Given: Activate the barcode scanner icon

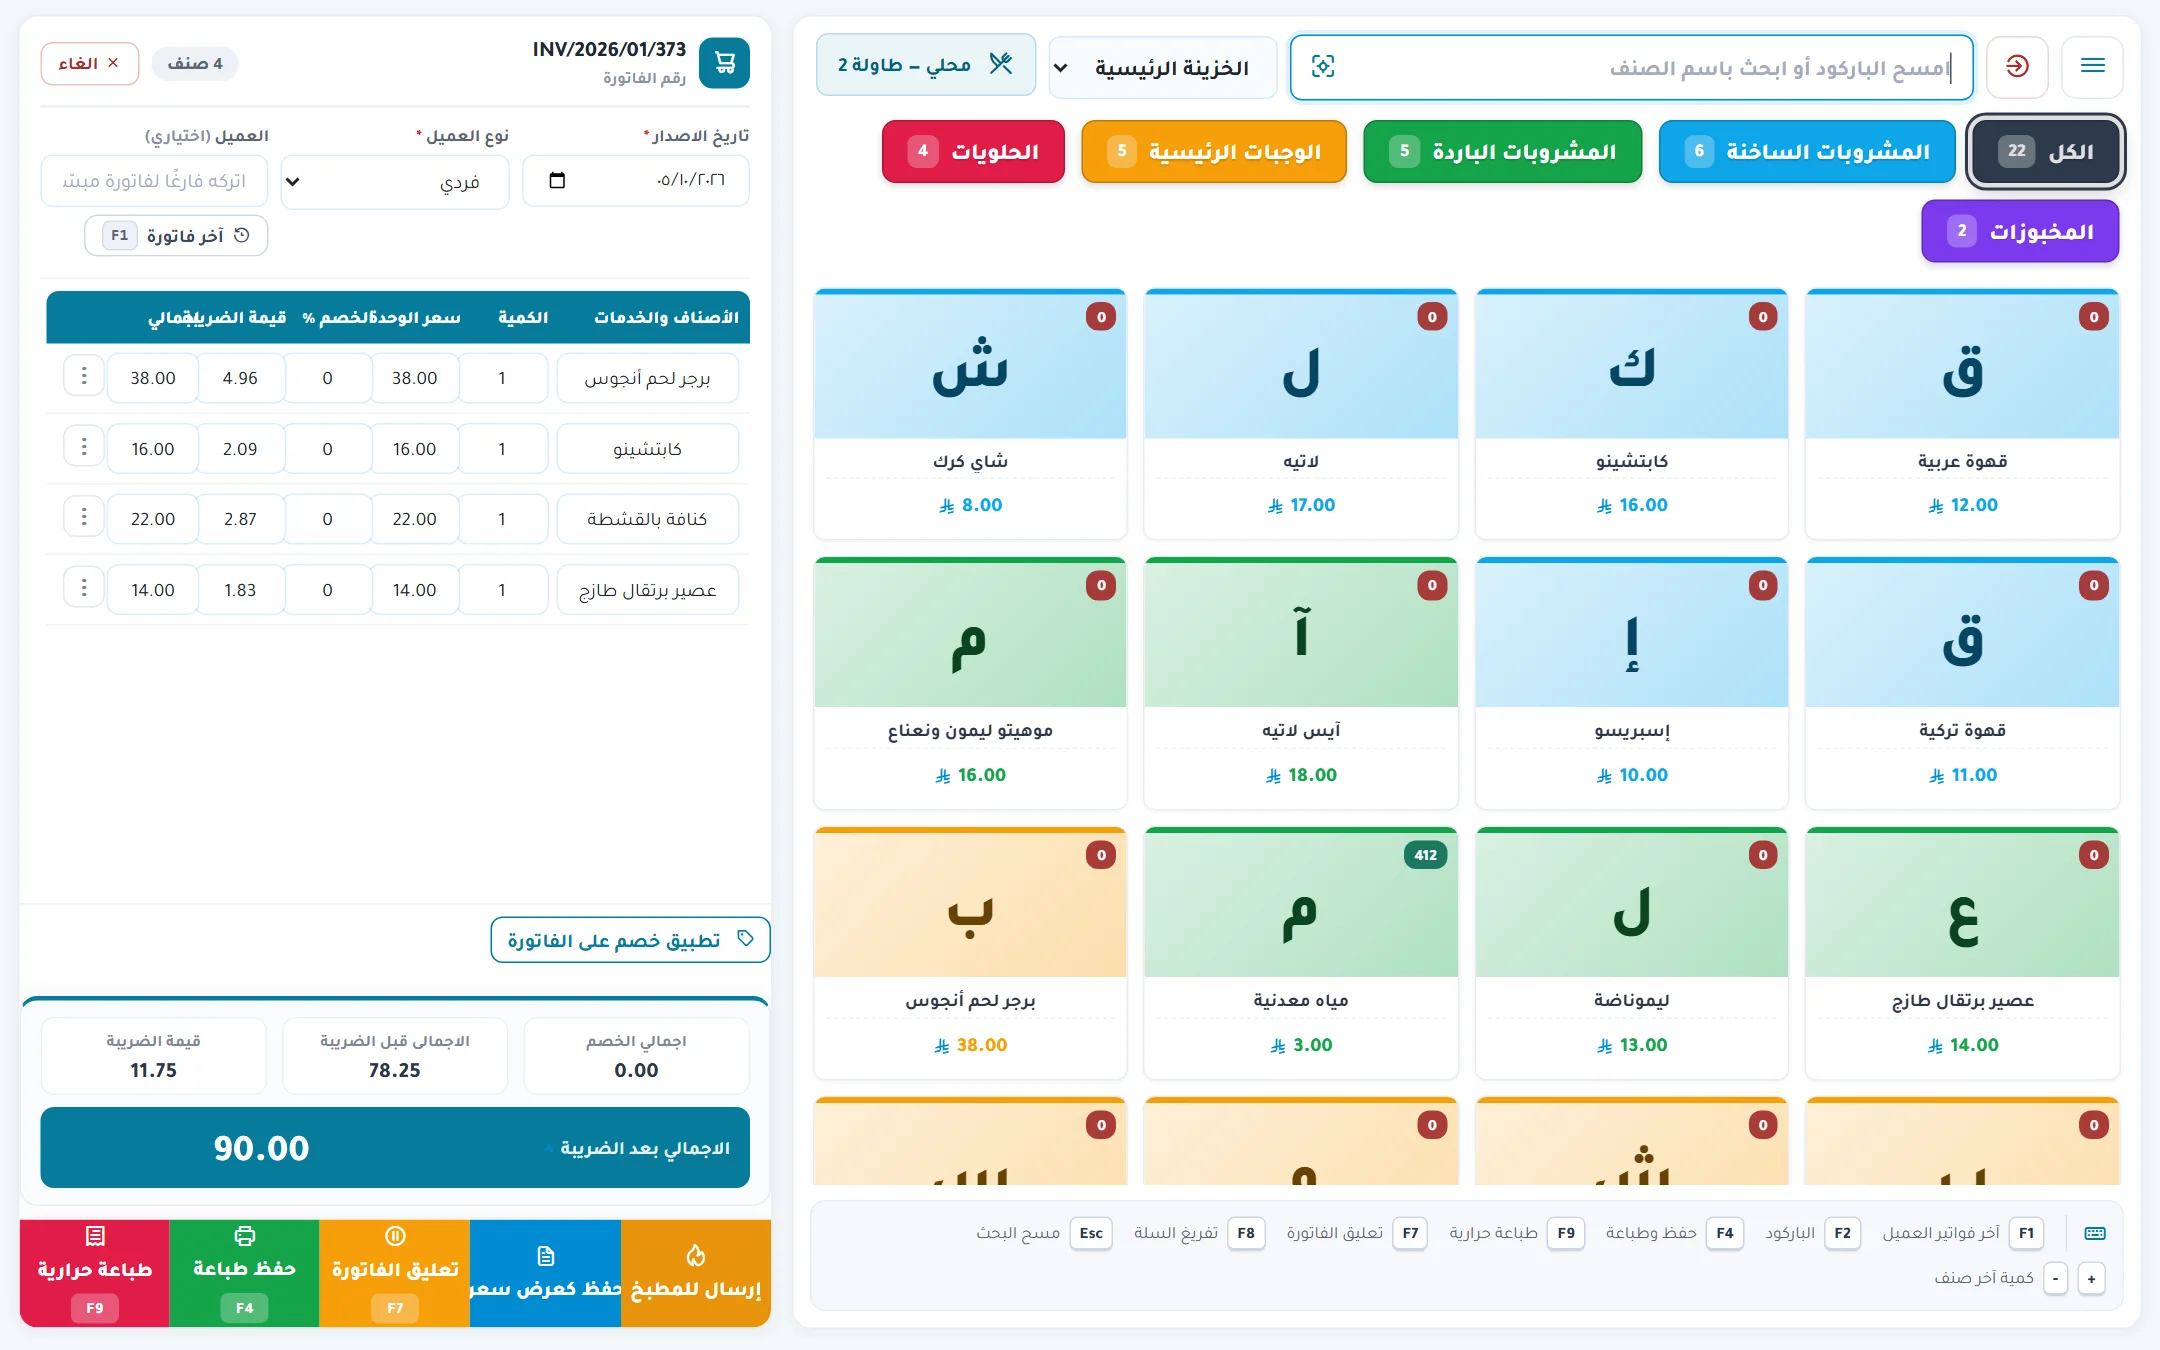Looking at the screenshot, I should [x=1322, y=66].
